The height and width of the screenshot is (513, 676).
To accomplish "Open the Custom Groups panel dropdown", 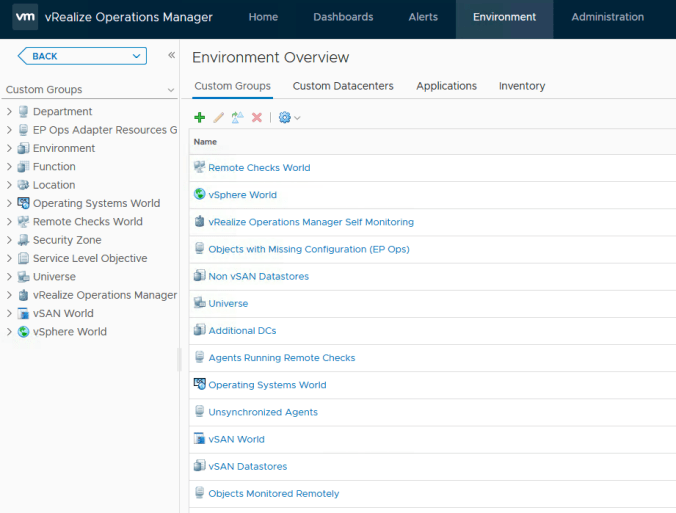I will [x=171, y=90].
